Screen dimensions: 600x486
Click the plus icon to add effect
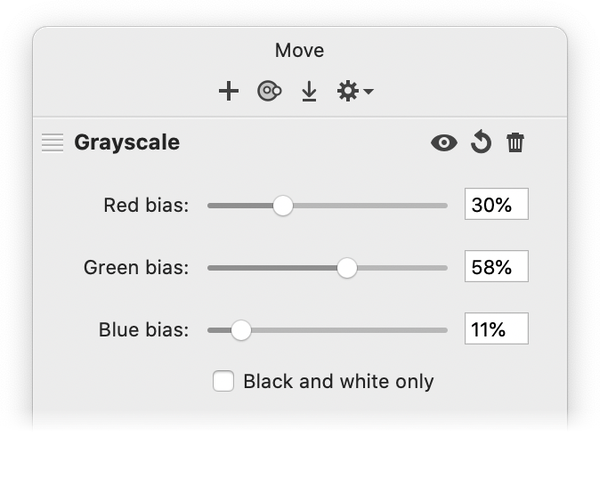click(x=229, y=92)
